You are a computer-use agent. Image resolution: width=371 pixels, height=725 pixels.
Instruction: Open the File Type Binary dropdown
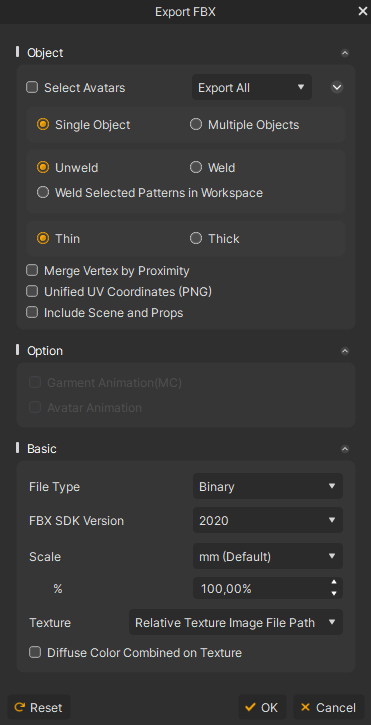(268, 486)
